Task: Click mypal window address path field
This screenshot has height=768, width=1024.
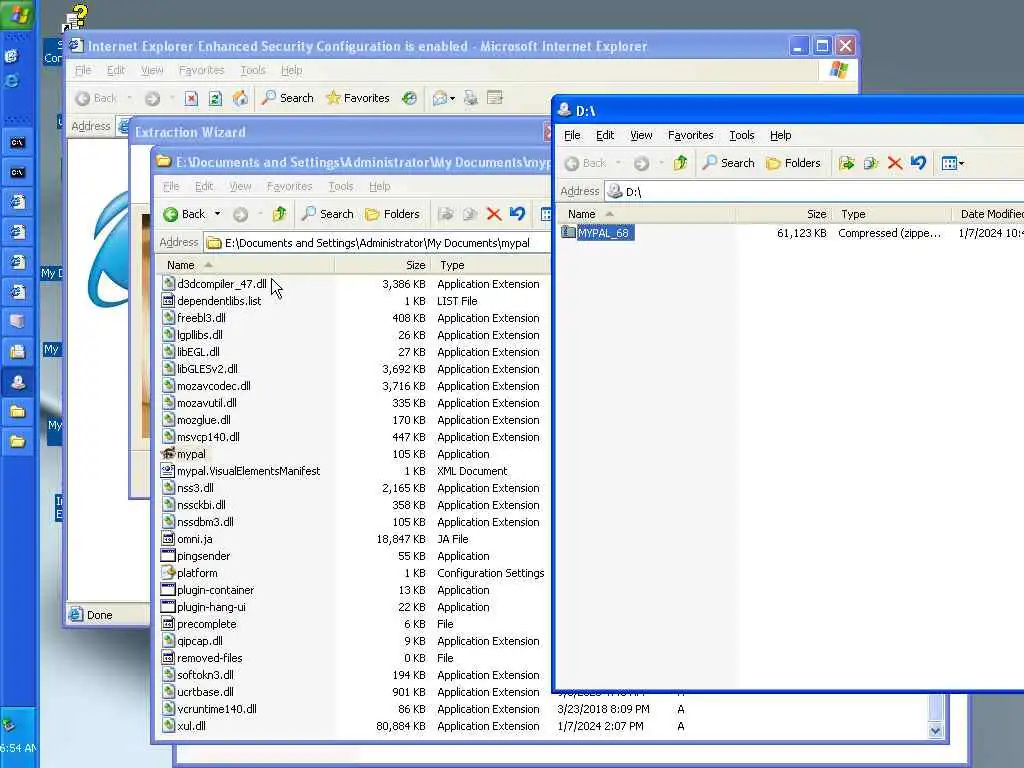Action: tap(377, 243)
